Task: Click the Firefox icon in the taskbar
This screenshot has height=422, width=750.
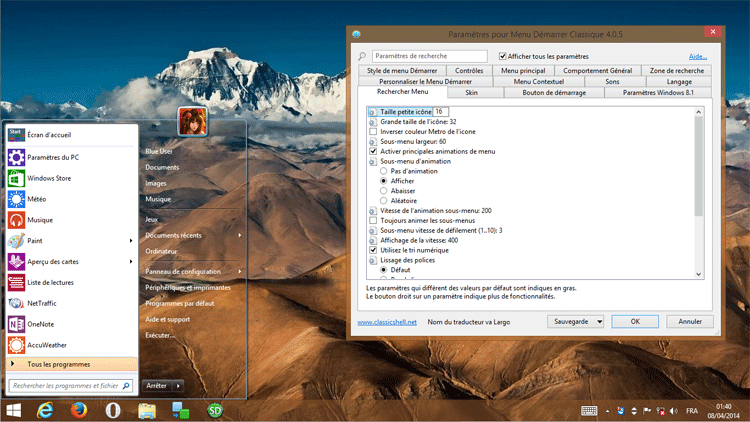Action: 79,410
